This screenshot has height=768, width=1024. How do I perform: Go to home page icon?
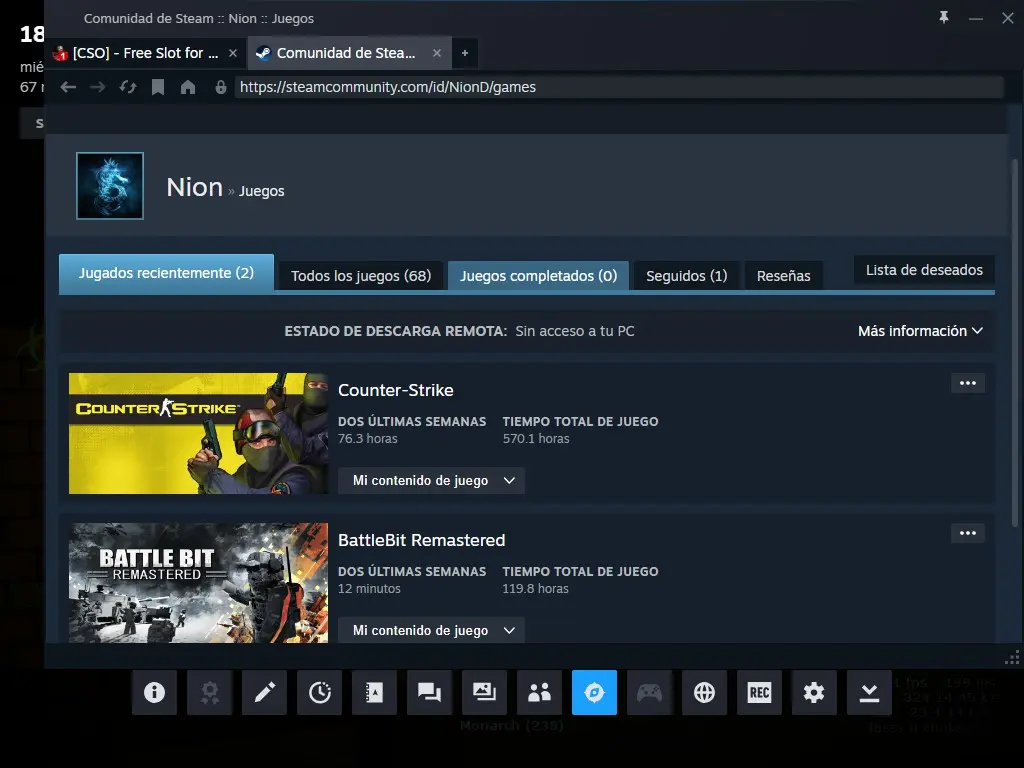188,87
